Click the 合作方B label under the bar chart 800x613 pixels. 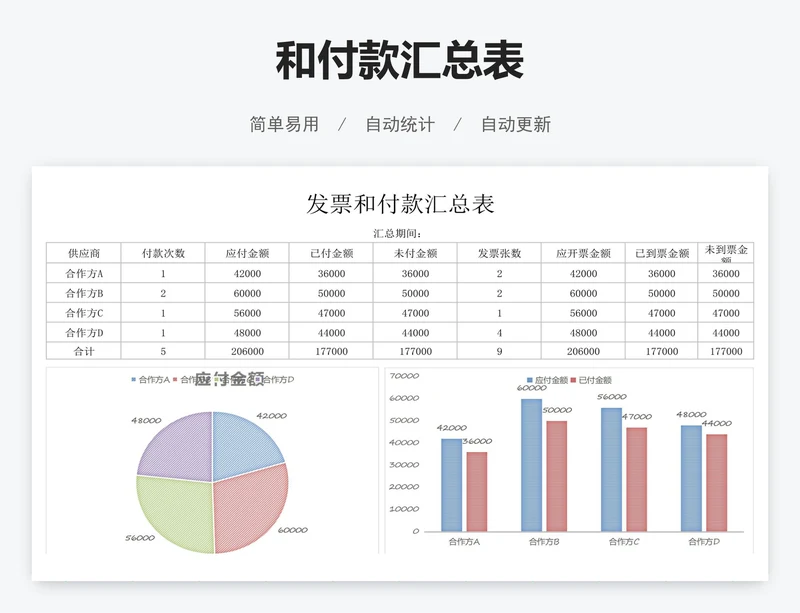coord(544,542)
